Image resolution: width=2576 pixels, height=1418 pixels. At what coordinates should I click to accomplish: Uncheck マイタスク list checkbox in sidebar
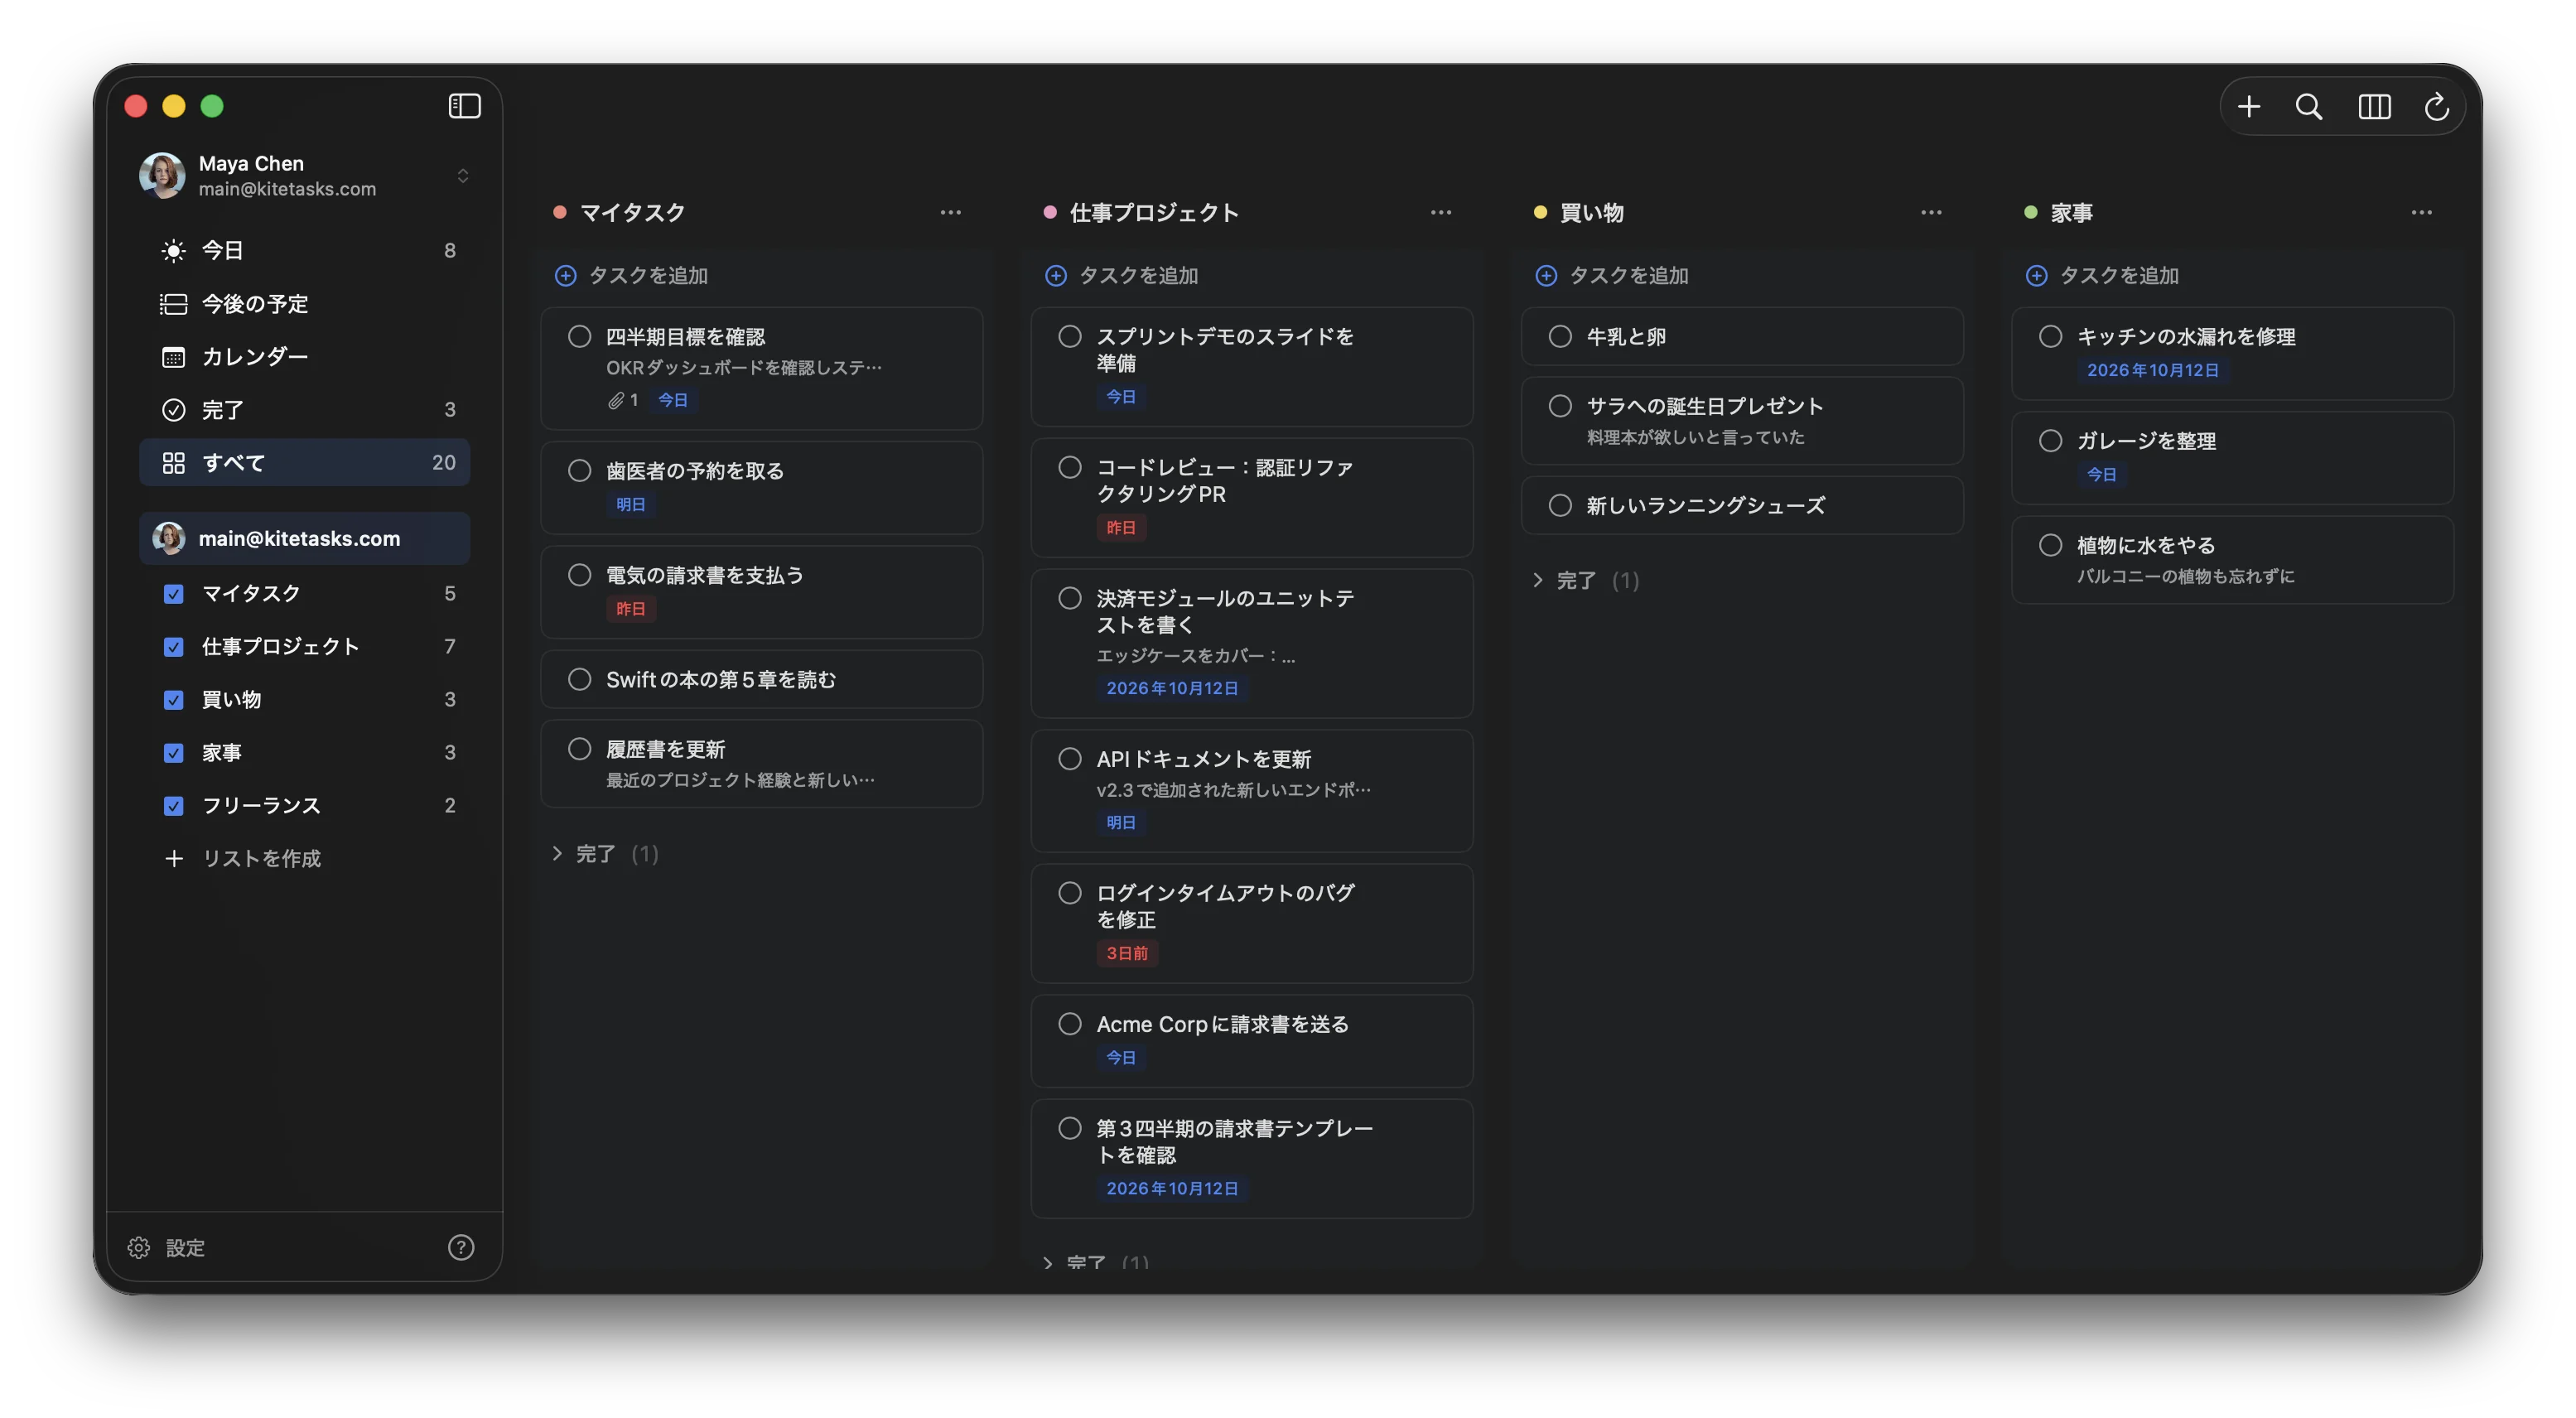[173, 594]
